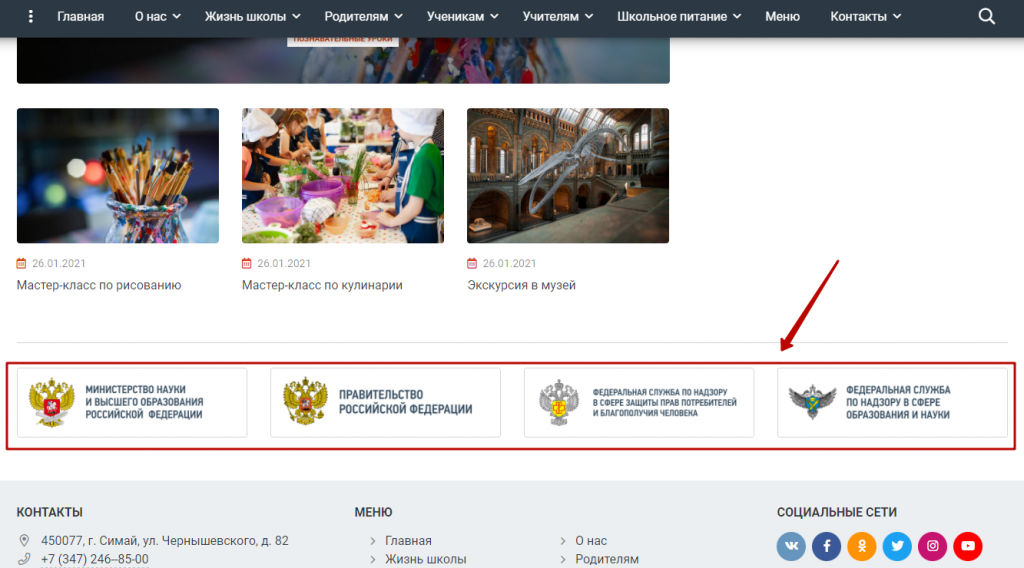Expand the «Школьное питание» dropdown
Screen dimensions: 1024x568
pos(679,17)
